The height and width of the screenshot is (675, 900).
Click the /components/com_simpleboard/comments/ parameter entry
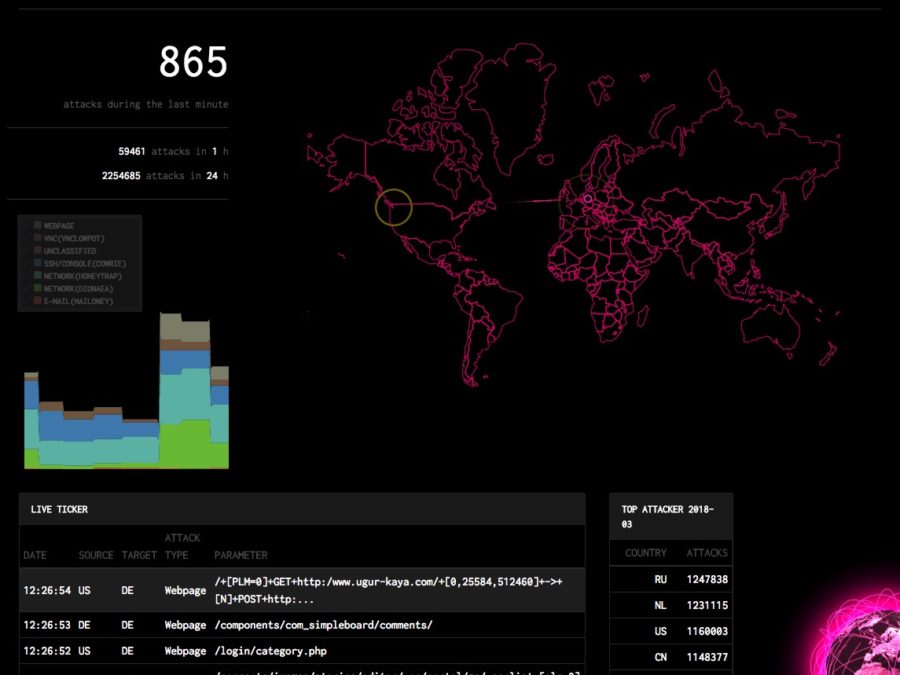(324, 625)
